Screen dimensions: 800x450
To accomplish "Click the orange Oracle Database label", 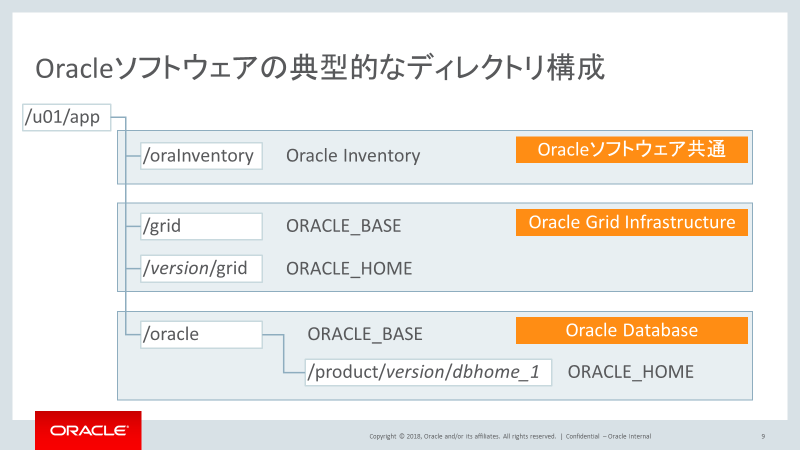I will (x=631, y=330).
